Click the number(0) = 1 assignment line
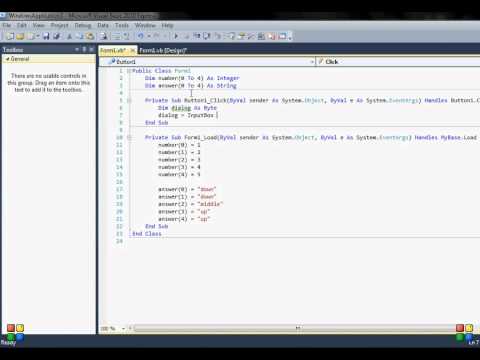Viewport: 480px width, 360px height. pos(179,145)
